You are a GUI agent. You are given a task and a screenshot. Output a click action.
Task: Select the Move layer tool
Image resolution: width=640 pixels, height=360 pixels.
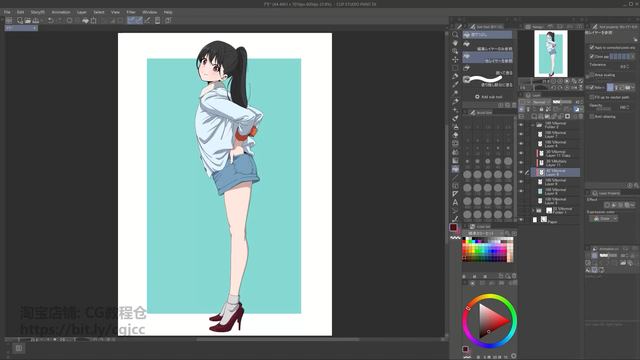coord(455,60)
